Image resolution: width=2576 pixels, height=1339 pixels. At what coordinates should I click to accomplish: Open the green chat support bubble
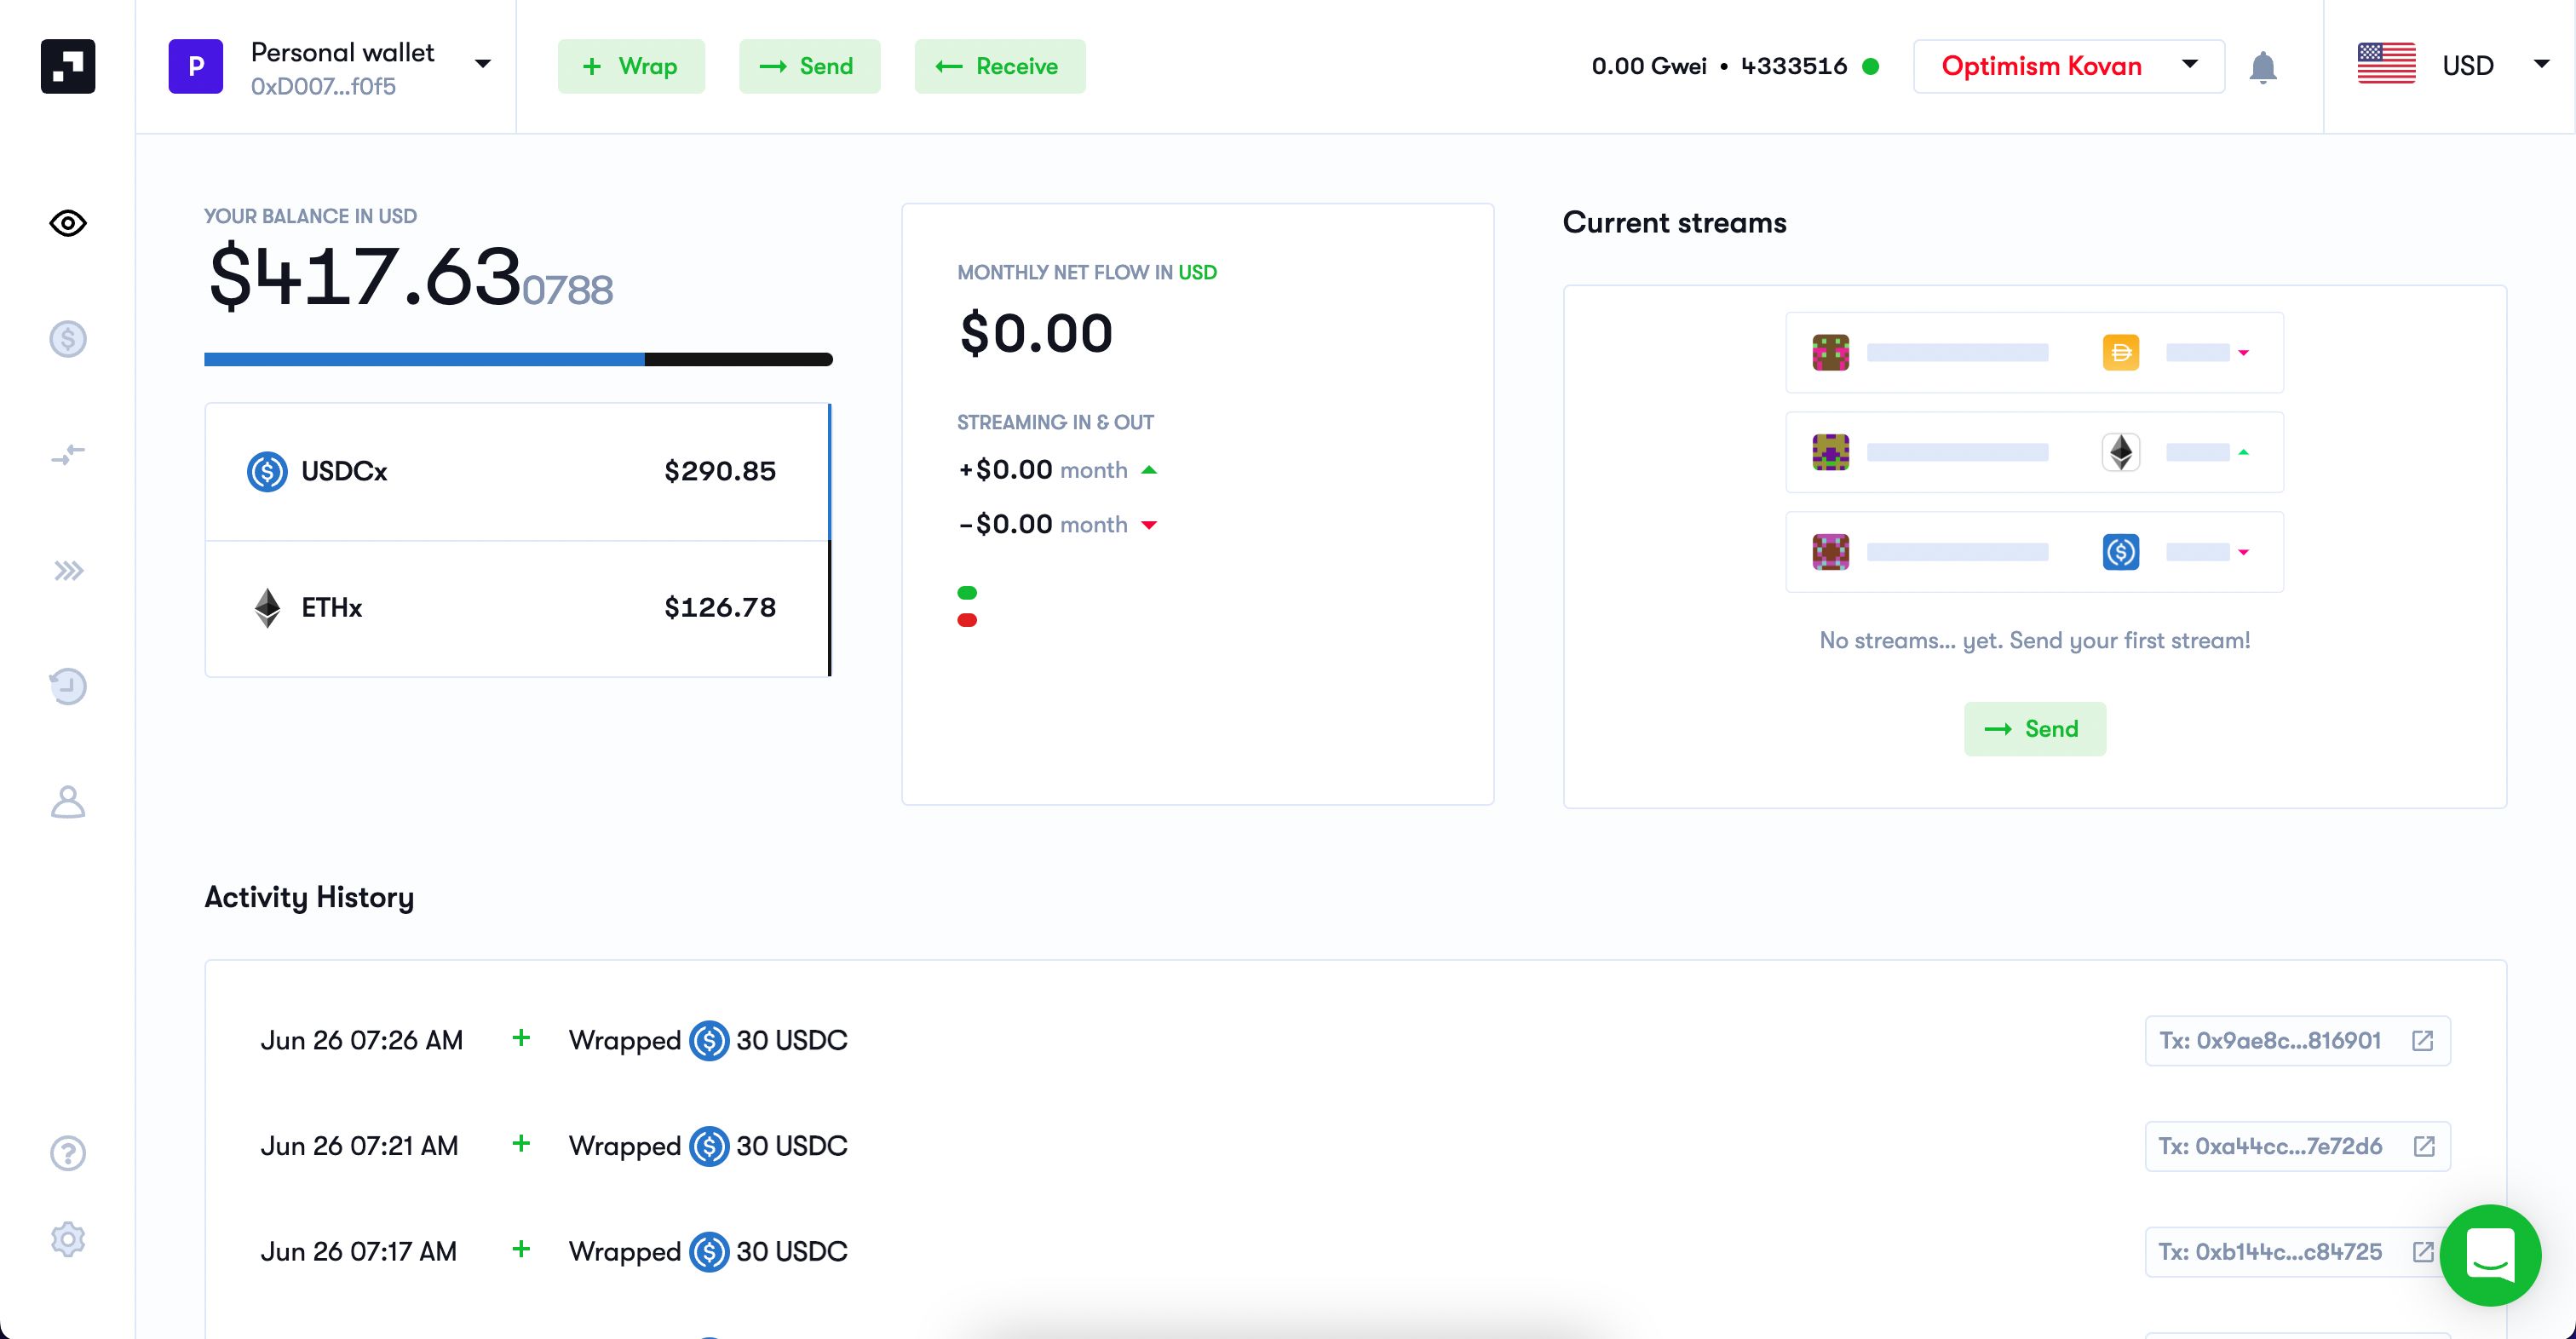click(x=2490, y=1255)
